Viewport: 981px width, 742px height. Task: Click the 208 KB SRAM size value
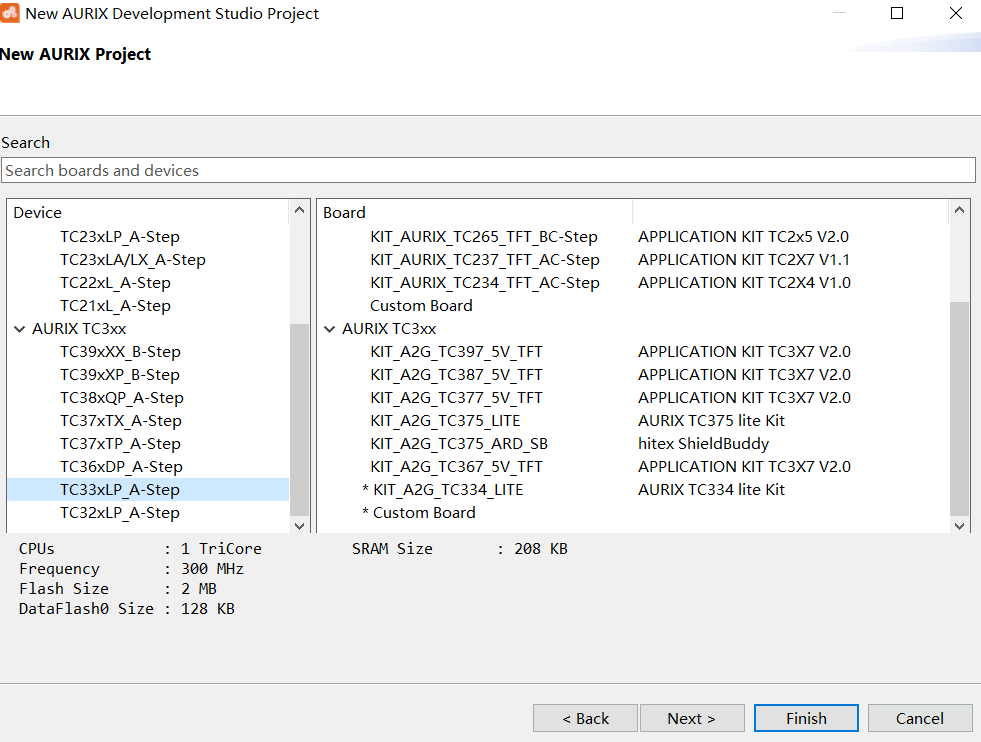point(541,549)
